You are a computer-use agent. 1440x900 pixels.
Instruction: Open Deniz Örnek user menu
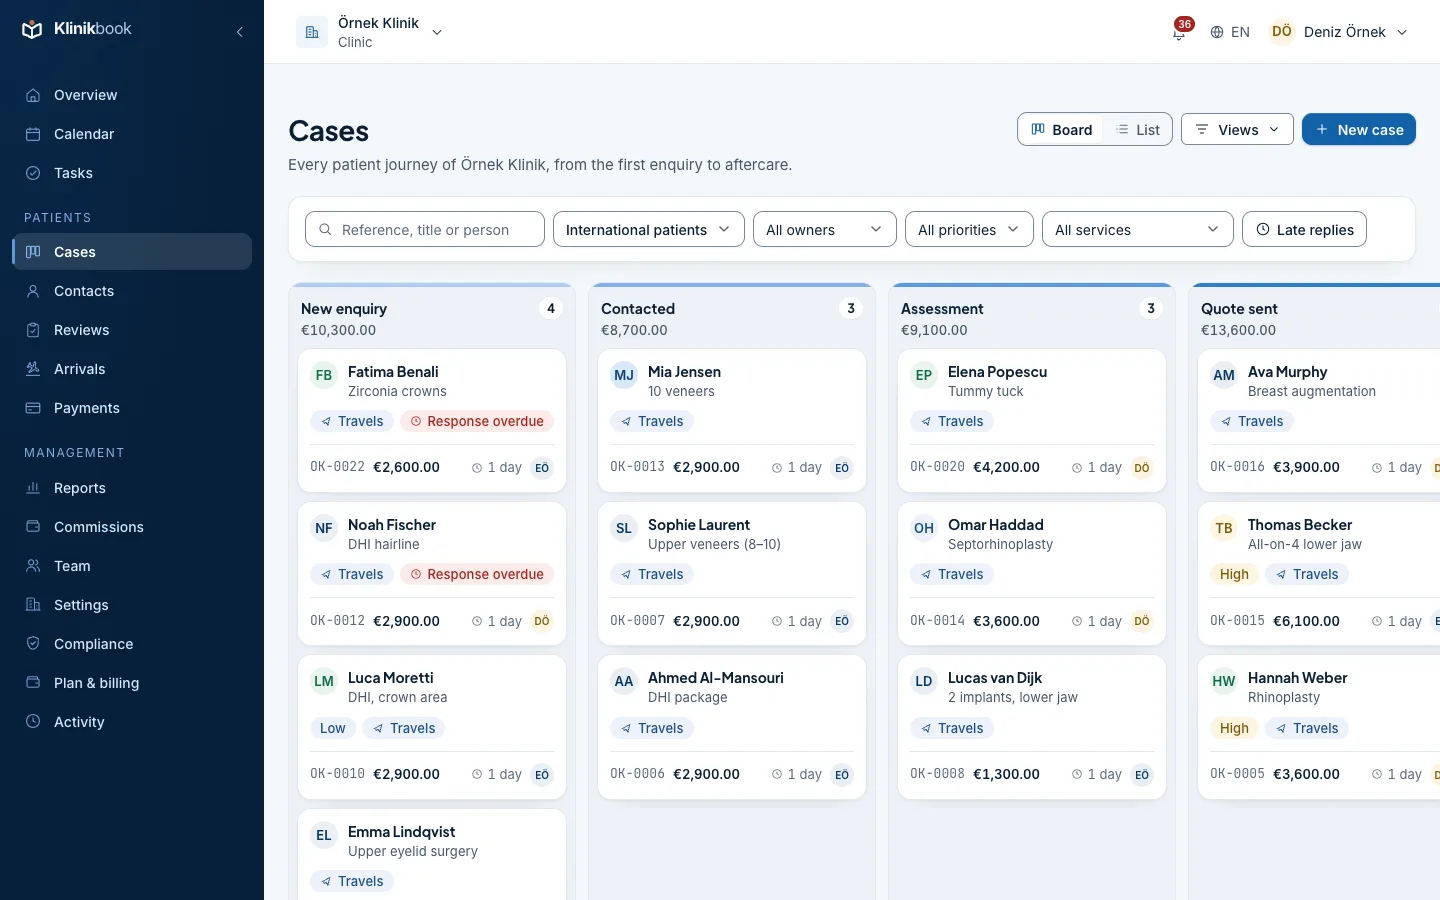(1339, 32)
